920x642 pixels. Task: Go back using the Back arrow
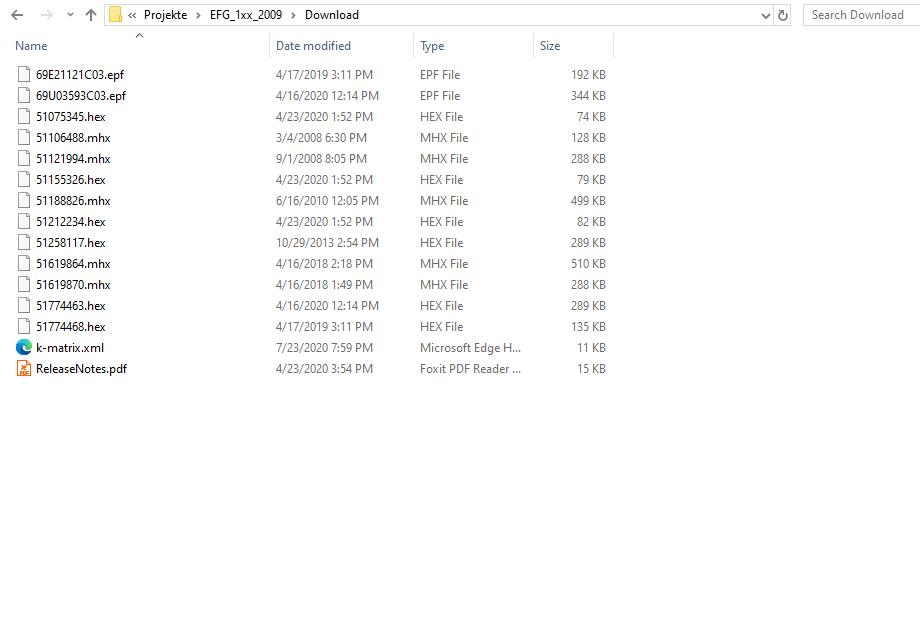(x=17, y=15)
